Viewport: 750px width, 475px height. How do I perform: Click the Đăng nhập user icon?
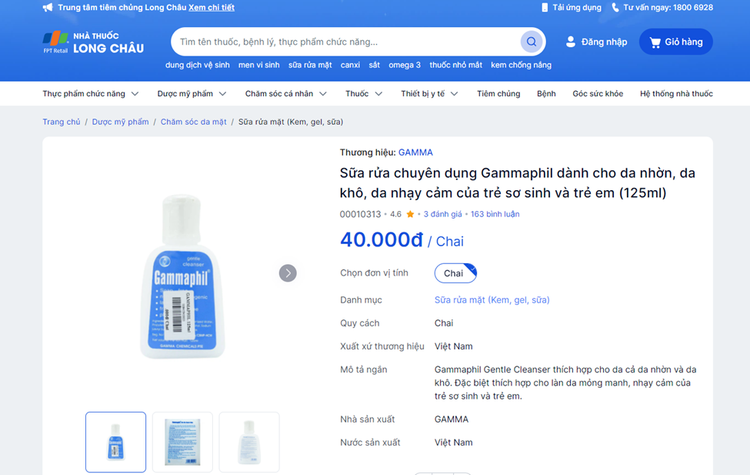(571, 42)
